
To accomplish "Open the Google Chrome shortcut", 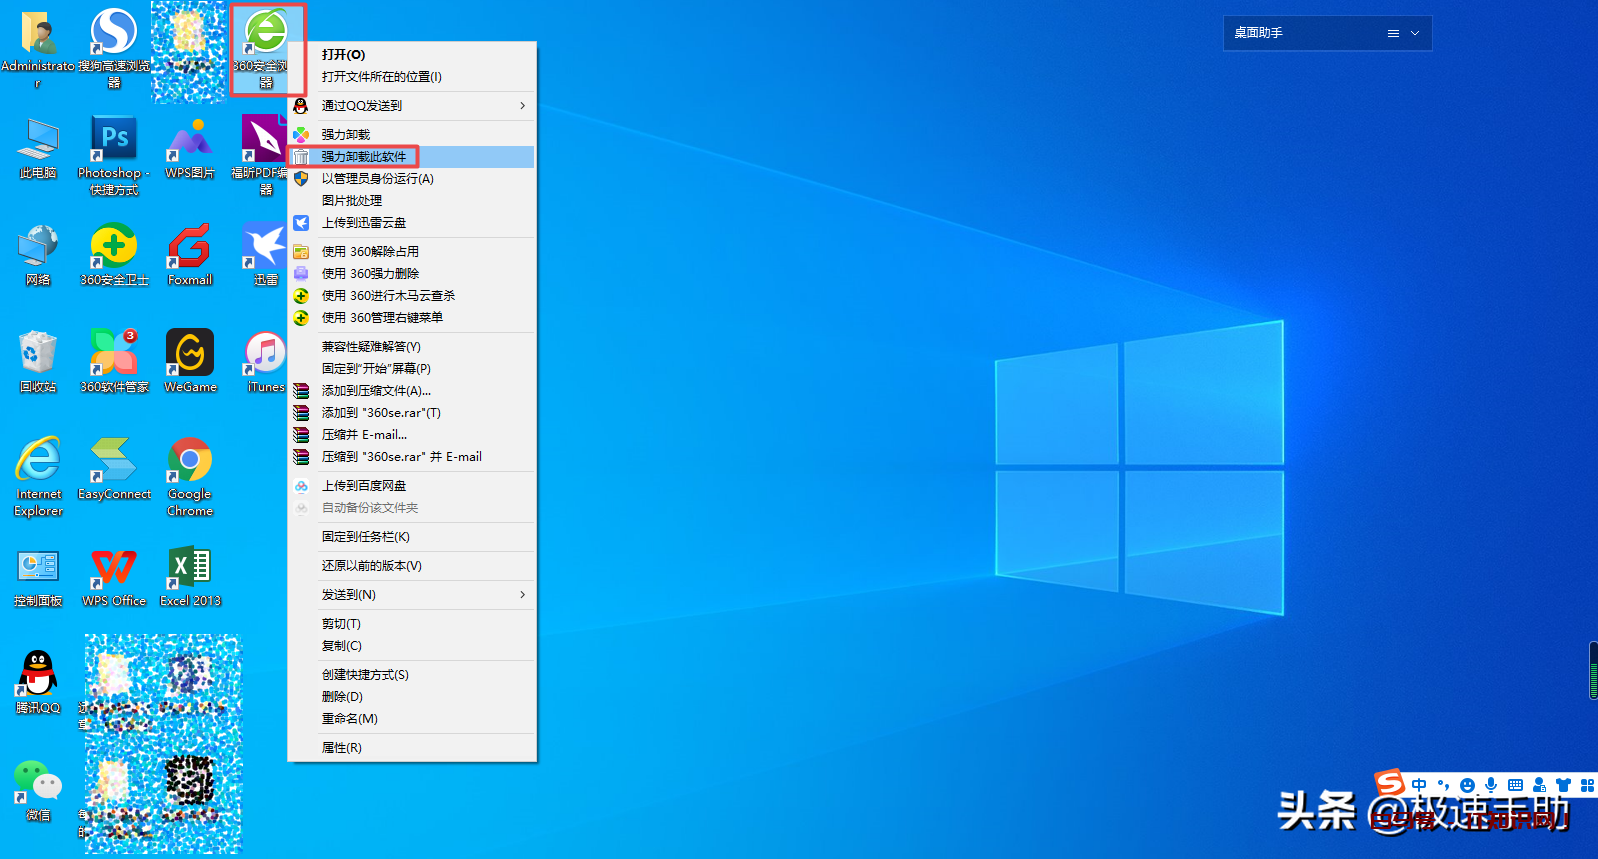I will (190, 463).
